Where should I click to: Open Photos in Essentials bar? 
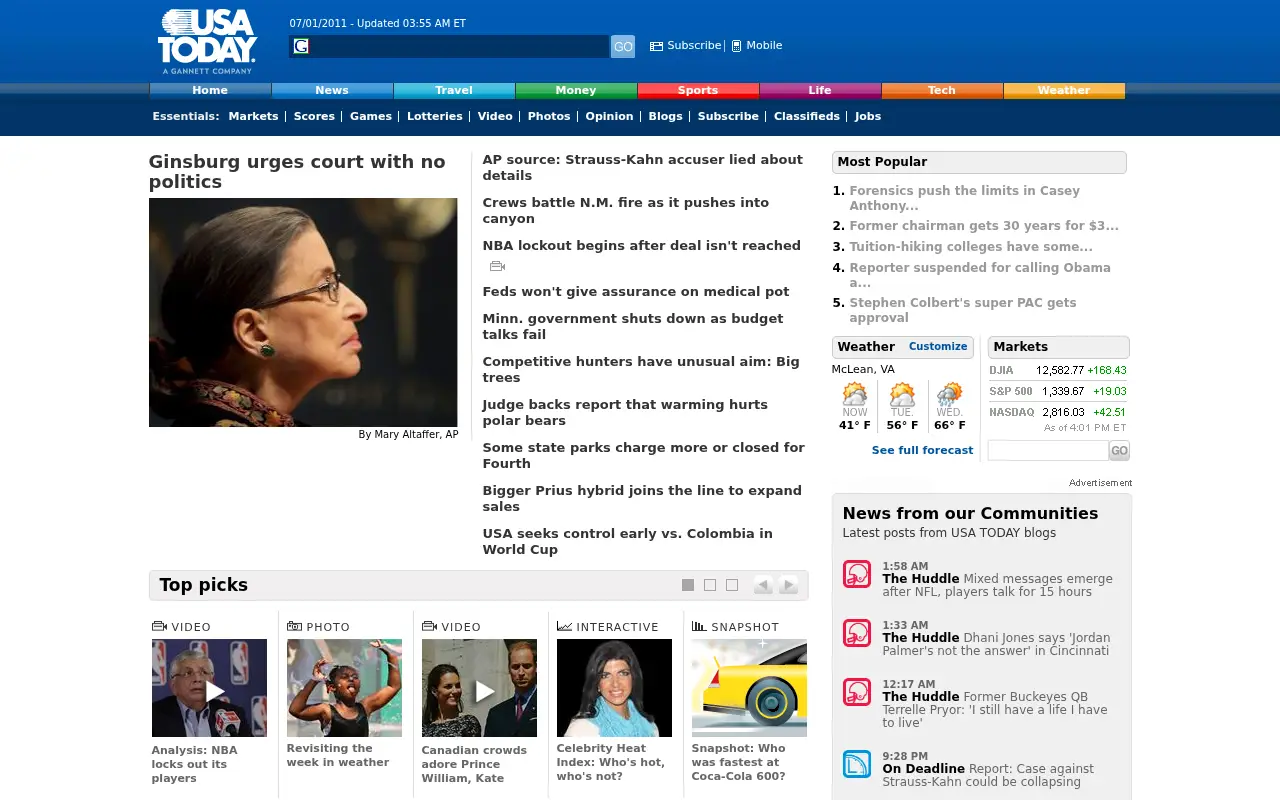[549, 116]
